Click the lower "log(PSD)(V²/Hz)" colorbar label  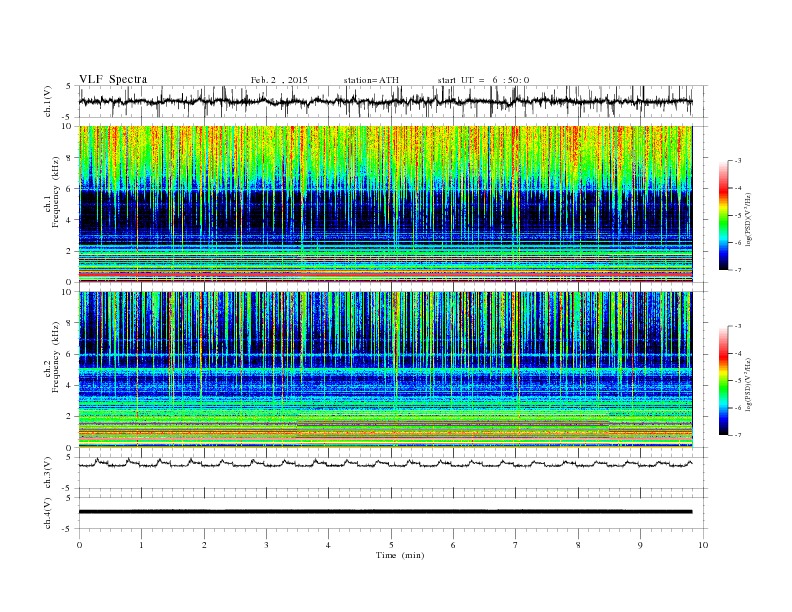[x=748, y=385]
